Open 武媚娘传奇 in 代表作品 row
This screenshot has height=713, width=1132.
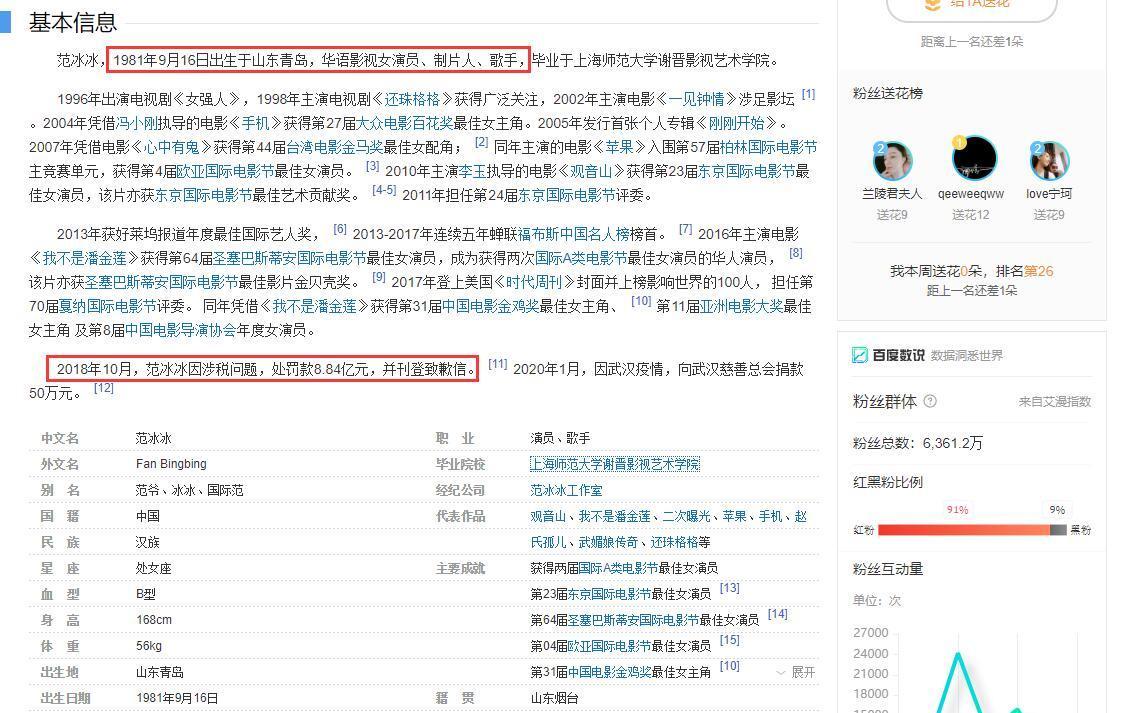pos(609,542)
